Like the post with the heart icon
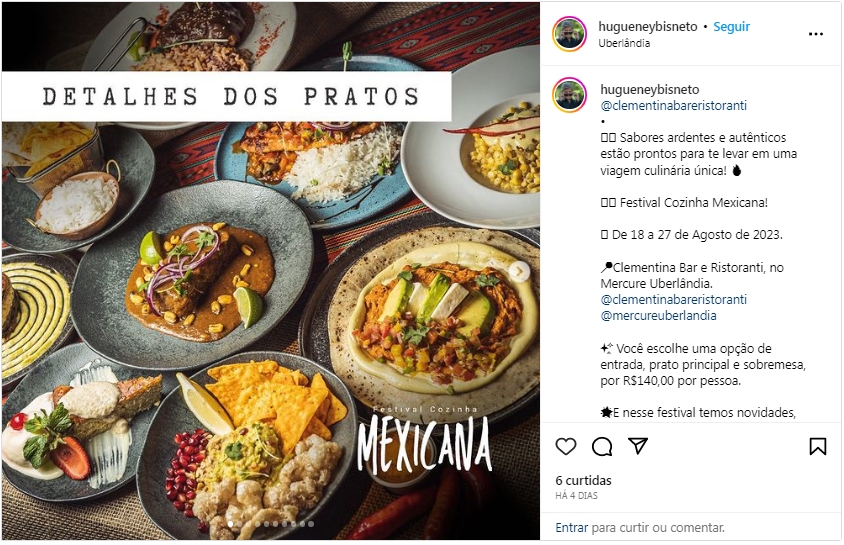 tap(566, 447)
